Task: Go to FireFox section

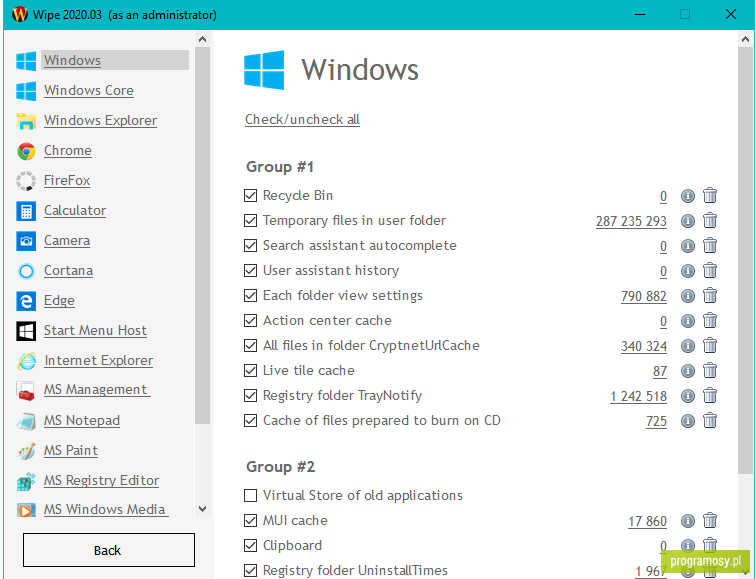Action: [x=67, y=181]
